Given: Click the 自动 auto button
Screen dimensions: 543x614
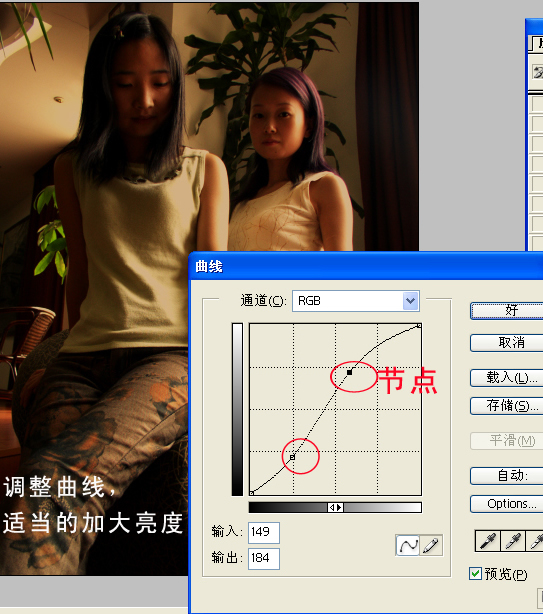Looking at the screenshot, I should click(x=507, y=476).
